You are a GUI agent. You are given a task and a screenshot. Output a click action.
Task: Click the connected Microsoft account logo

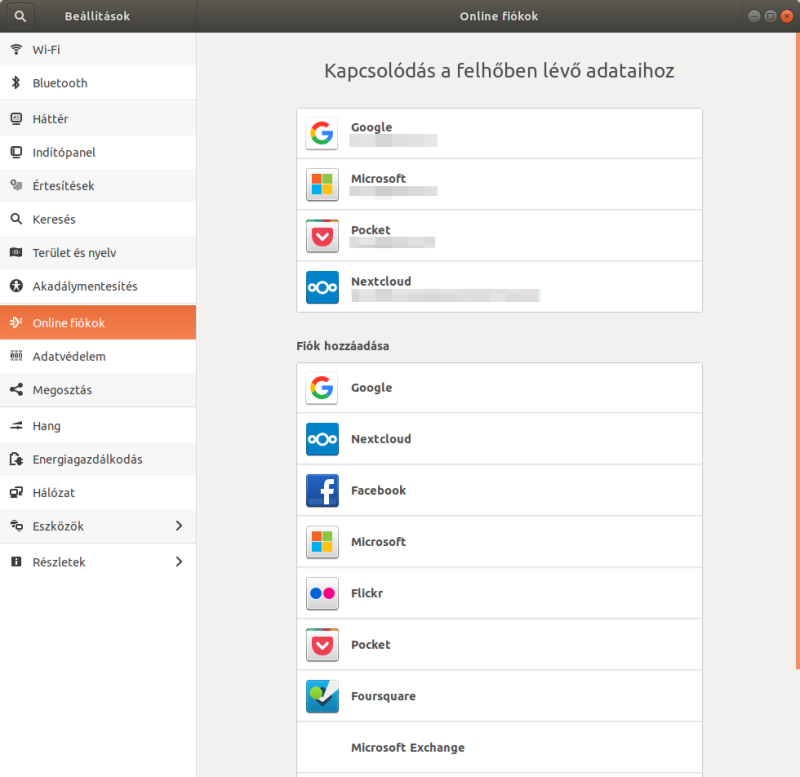[x=322, y=184]
